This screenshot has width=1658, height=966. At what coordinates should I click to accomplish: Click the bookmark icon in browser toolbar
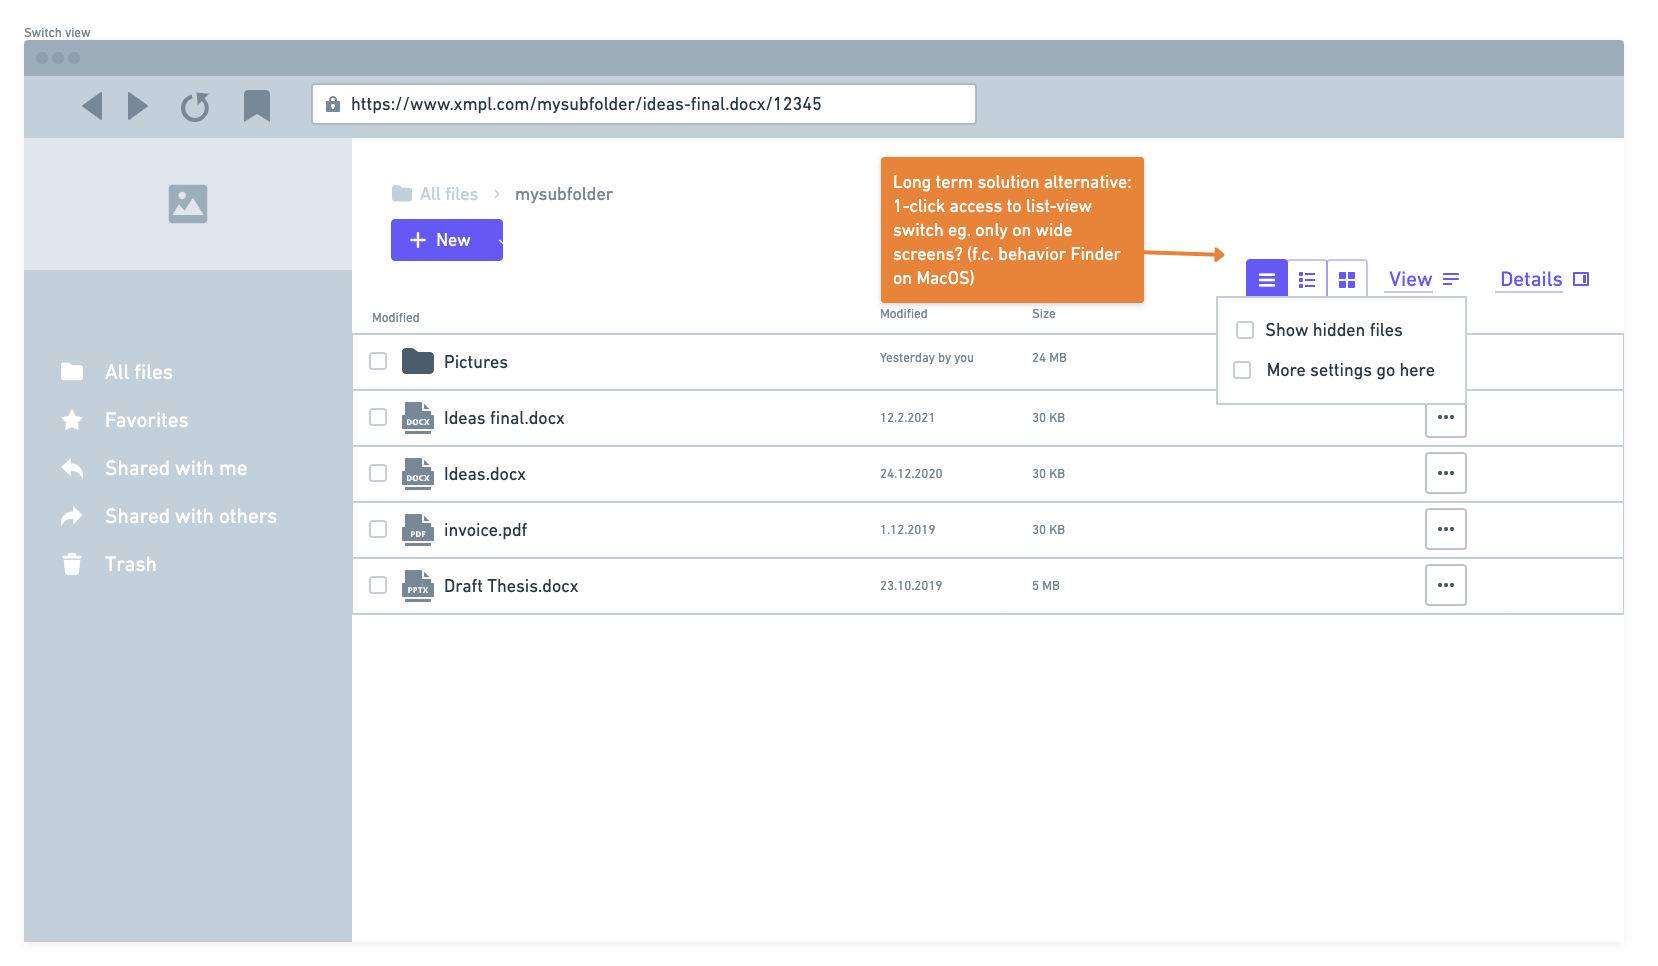click(257, 106)
